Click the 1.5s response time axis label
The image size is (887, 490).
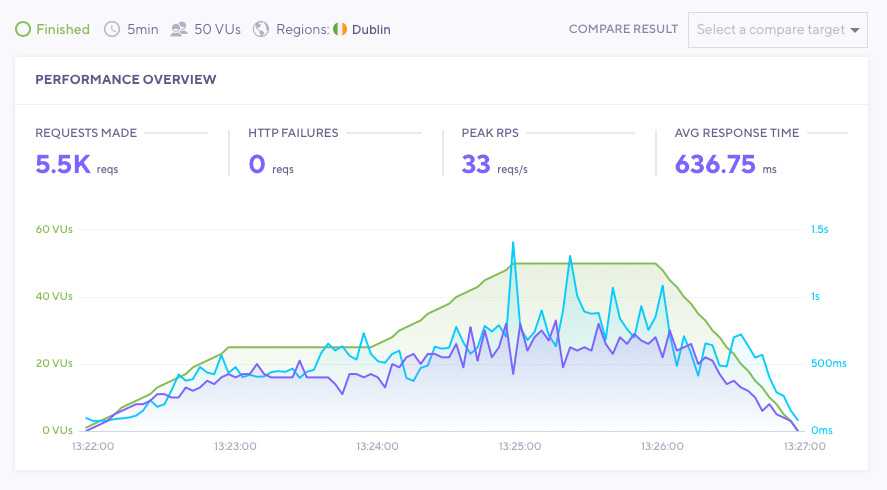820,229
